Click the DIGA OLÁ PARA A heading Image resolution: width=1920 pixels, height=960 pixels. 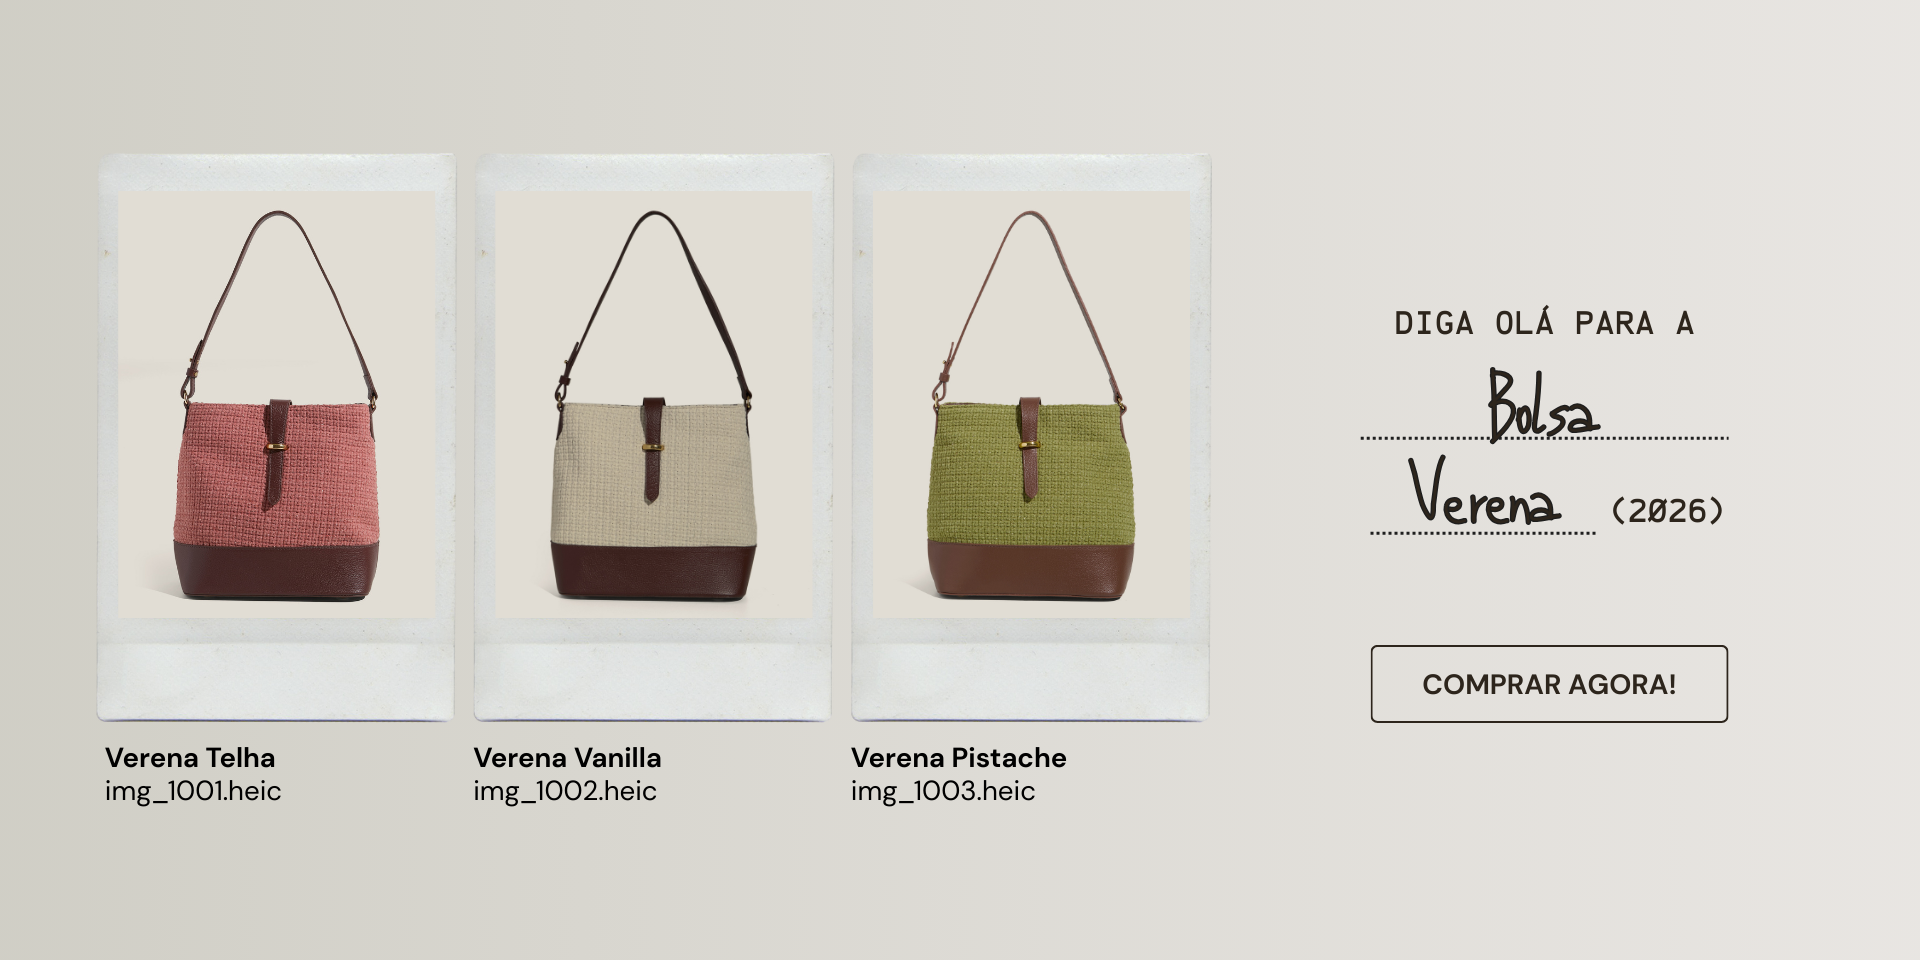pyautogui.click(x=1544, y=323)
